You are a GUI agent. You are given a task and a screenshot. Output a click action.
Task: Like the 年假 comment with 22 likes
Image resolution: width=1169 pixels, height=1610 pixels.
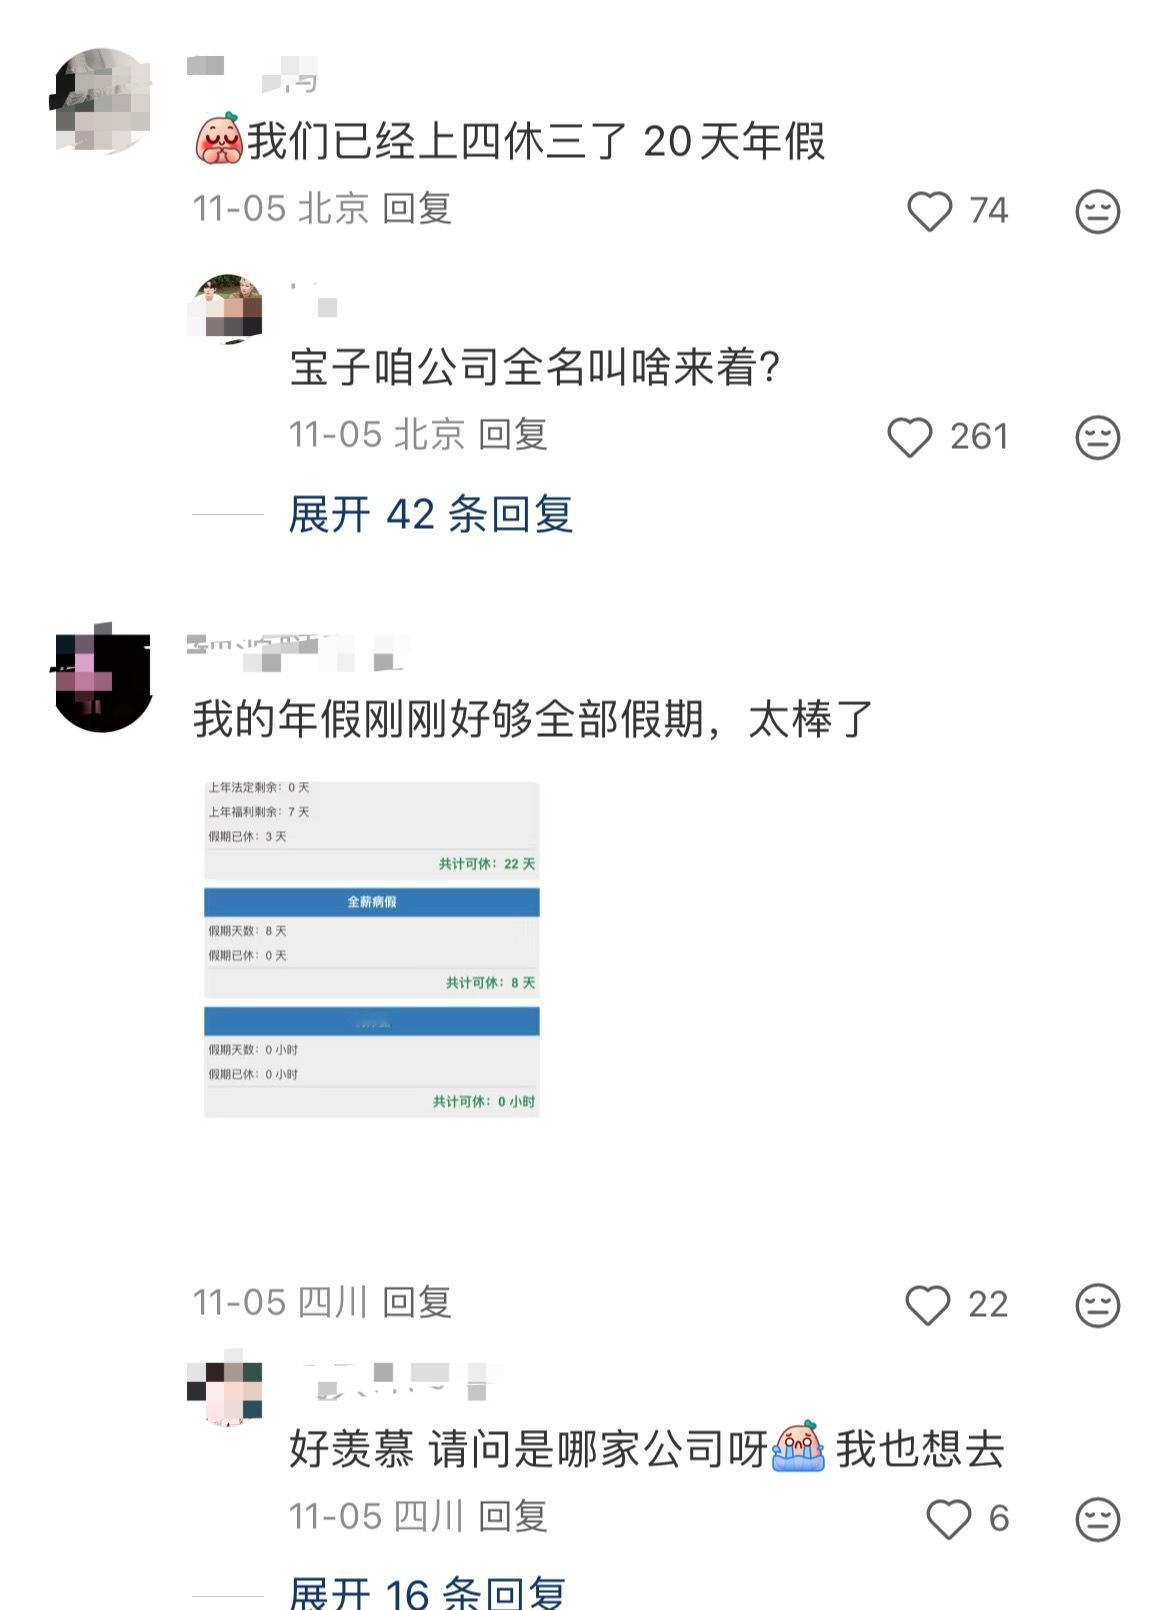[x=927, y=1305]
